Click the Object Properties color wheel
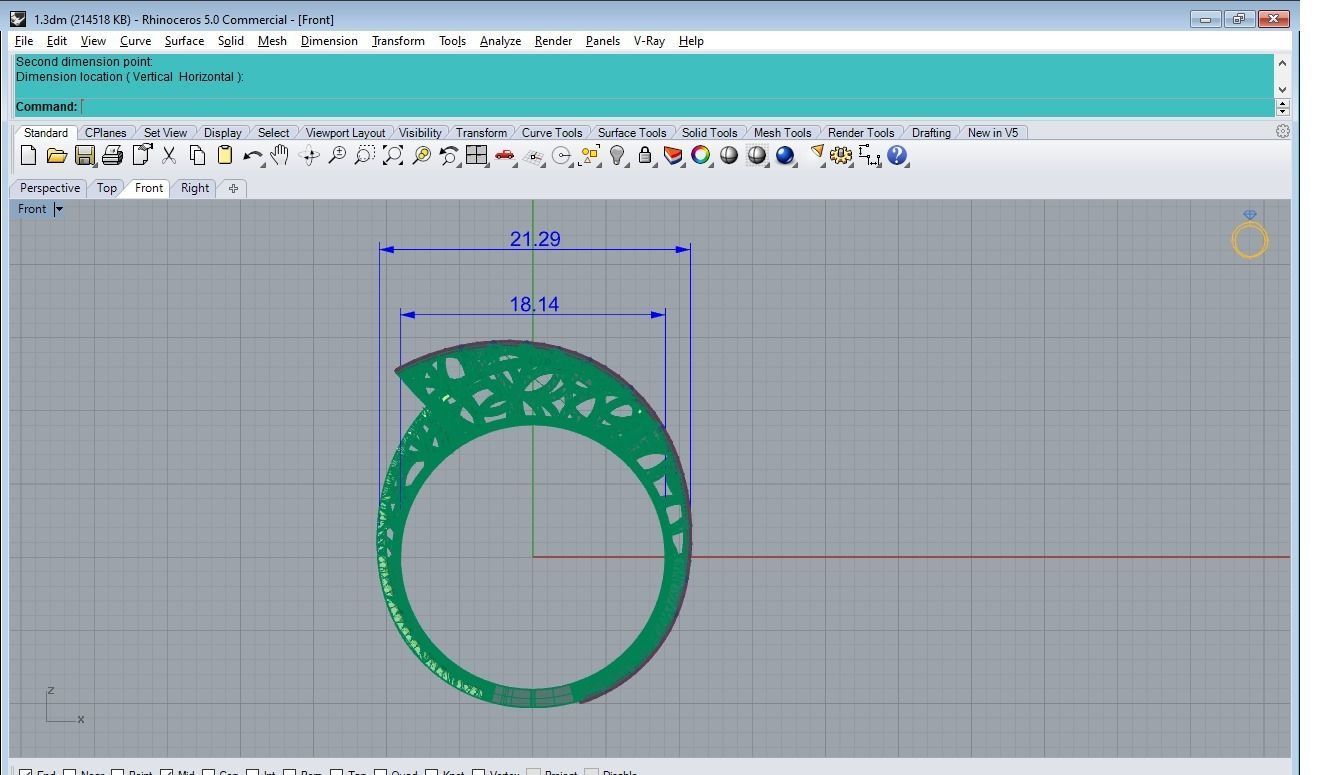Viewport: 1321px width, 775px height. [x=701, y=155]
